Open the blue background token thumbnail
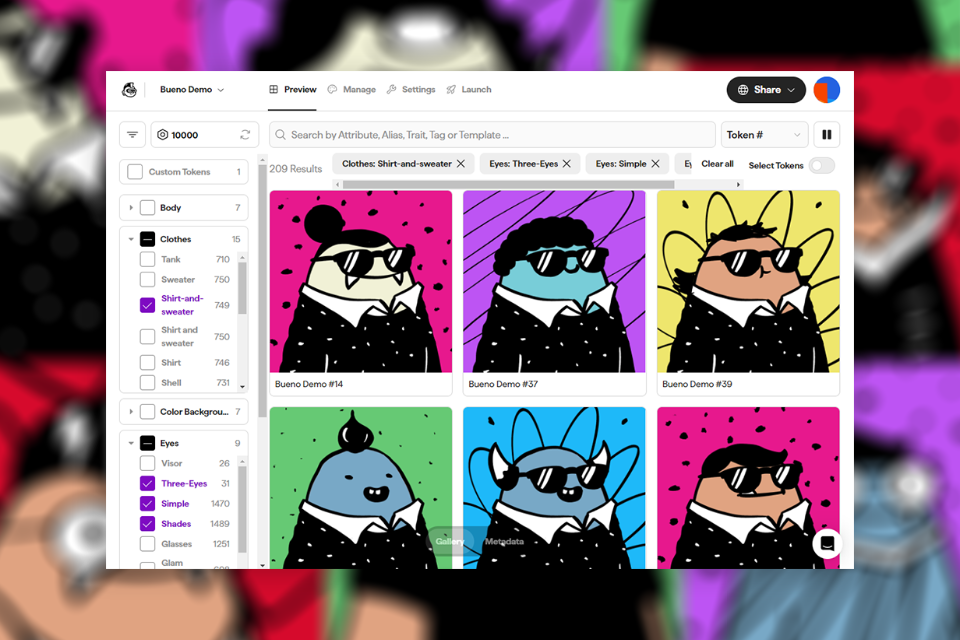960x640 pixels. (x=554, y=488)
